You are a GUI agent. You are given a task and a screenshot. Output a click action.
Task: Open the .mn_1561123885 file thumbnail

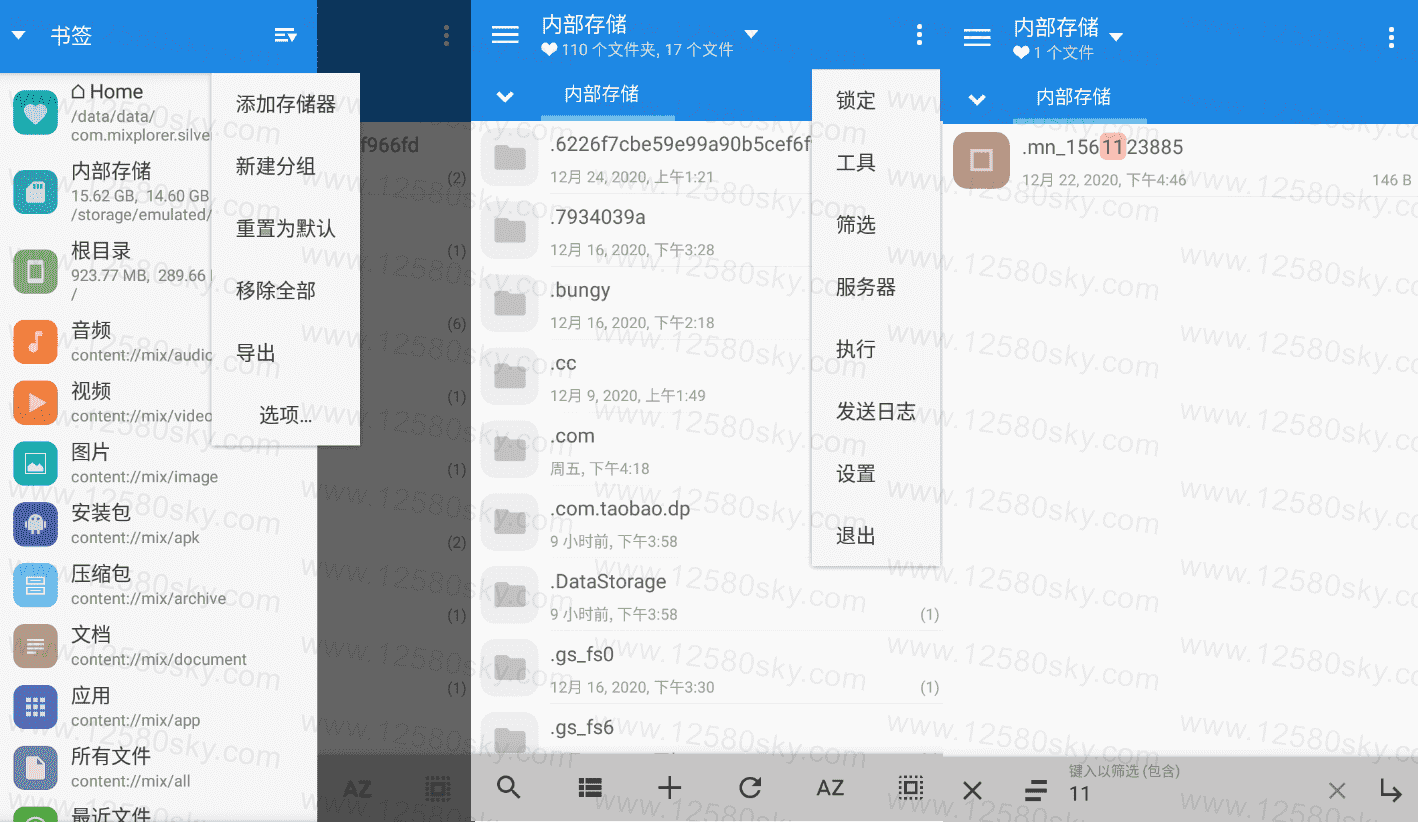click(981, 160)
